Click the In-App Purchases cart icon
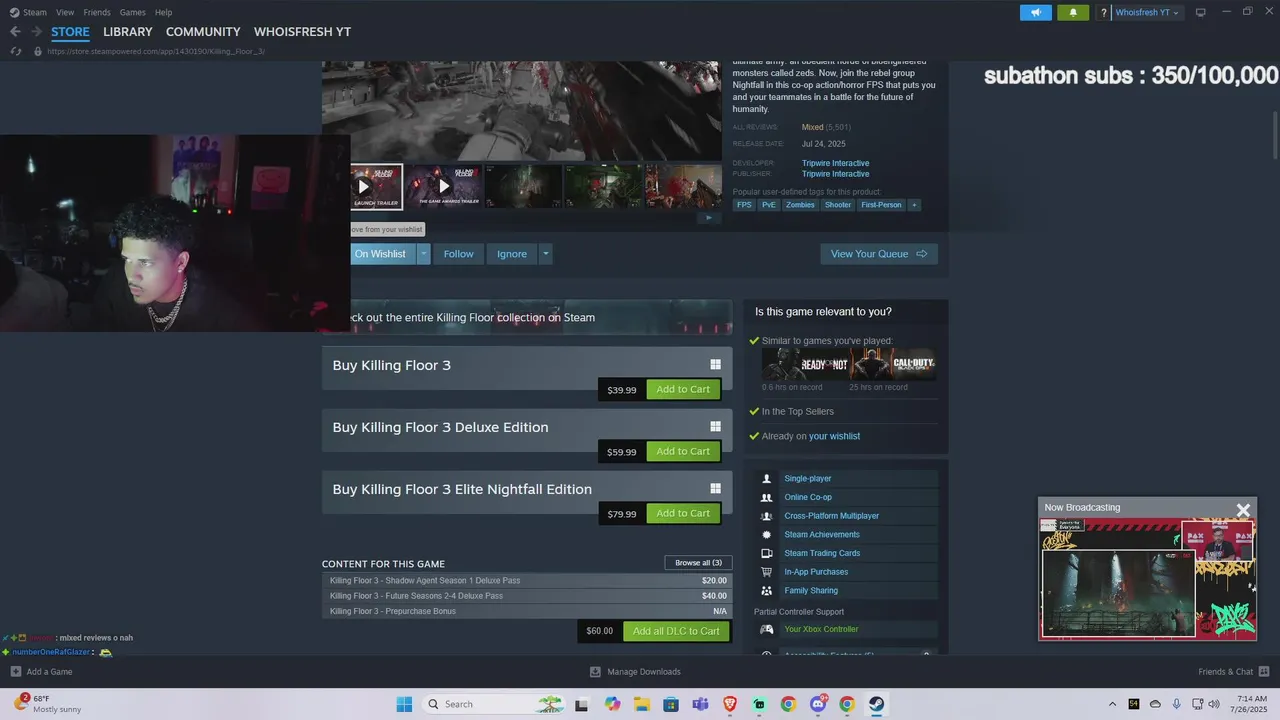1280x720 pixels. point(766,572)
